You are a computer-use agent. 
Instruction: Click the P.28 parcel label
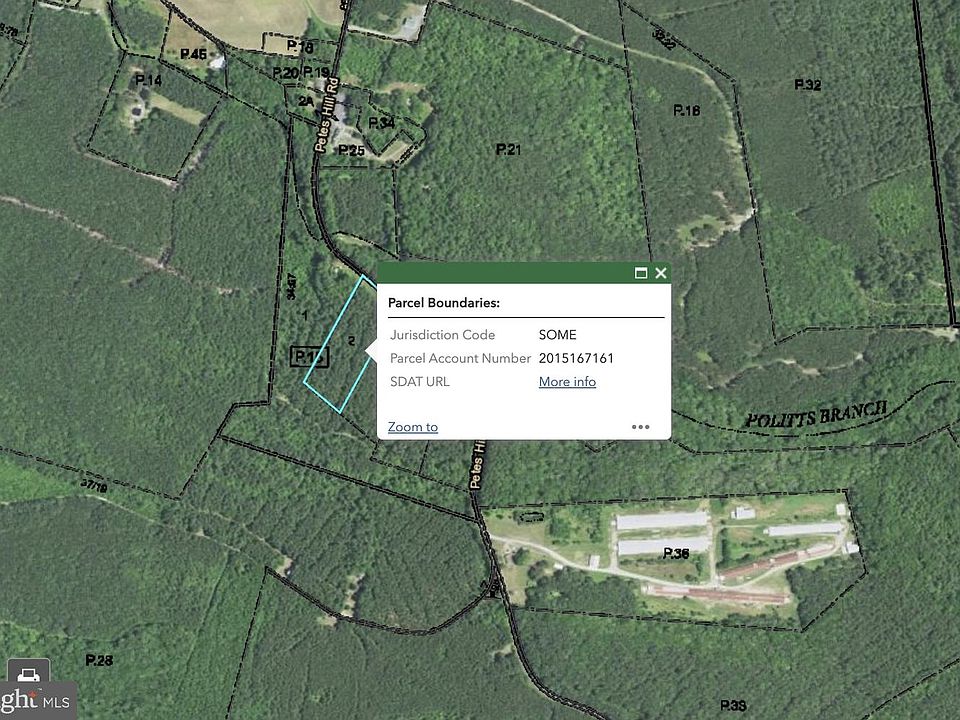99,660
